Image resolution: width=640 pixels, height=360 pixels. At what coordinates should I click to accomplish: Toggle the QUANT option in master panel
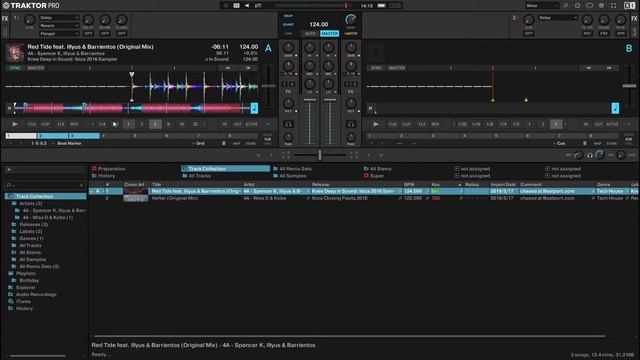pos(288,24)
